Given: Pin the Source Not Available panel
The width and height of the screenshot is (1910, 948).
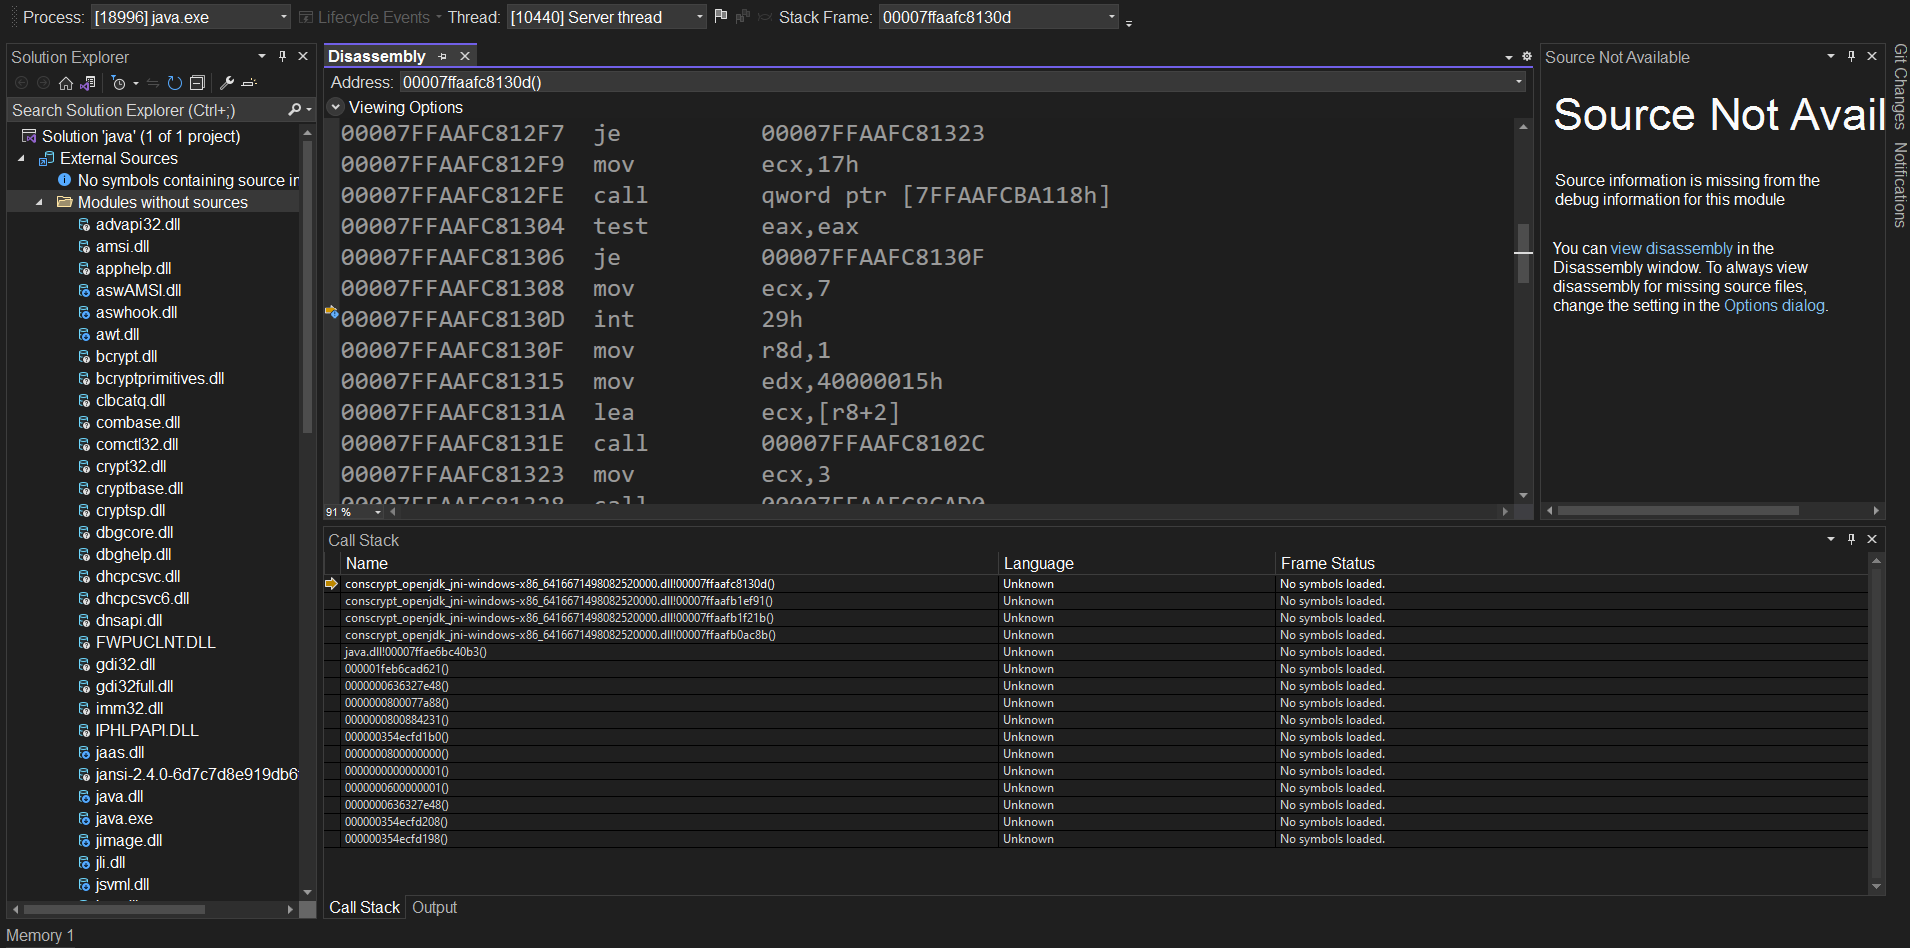Looking at the screenshot, I should click(1850, 57).
